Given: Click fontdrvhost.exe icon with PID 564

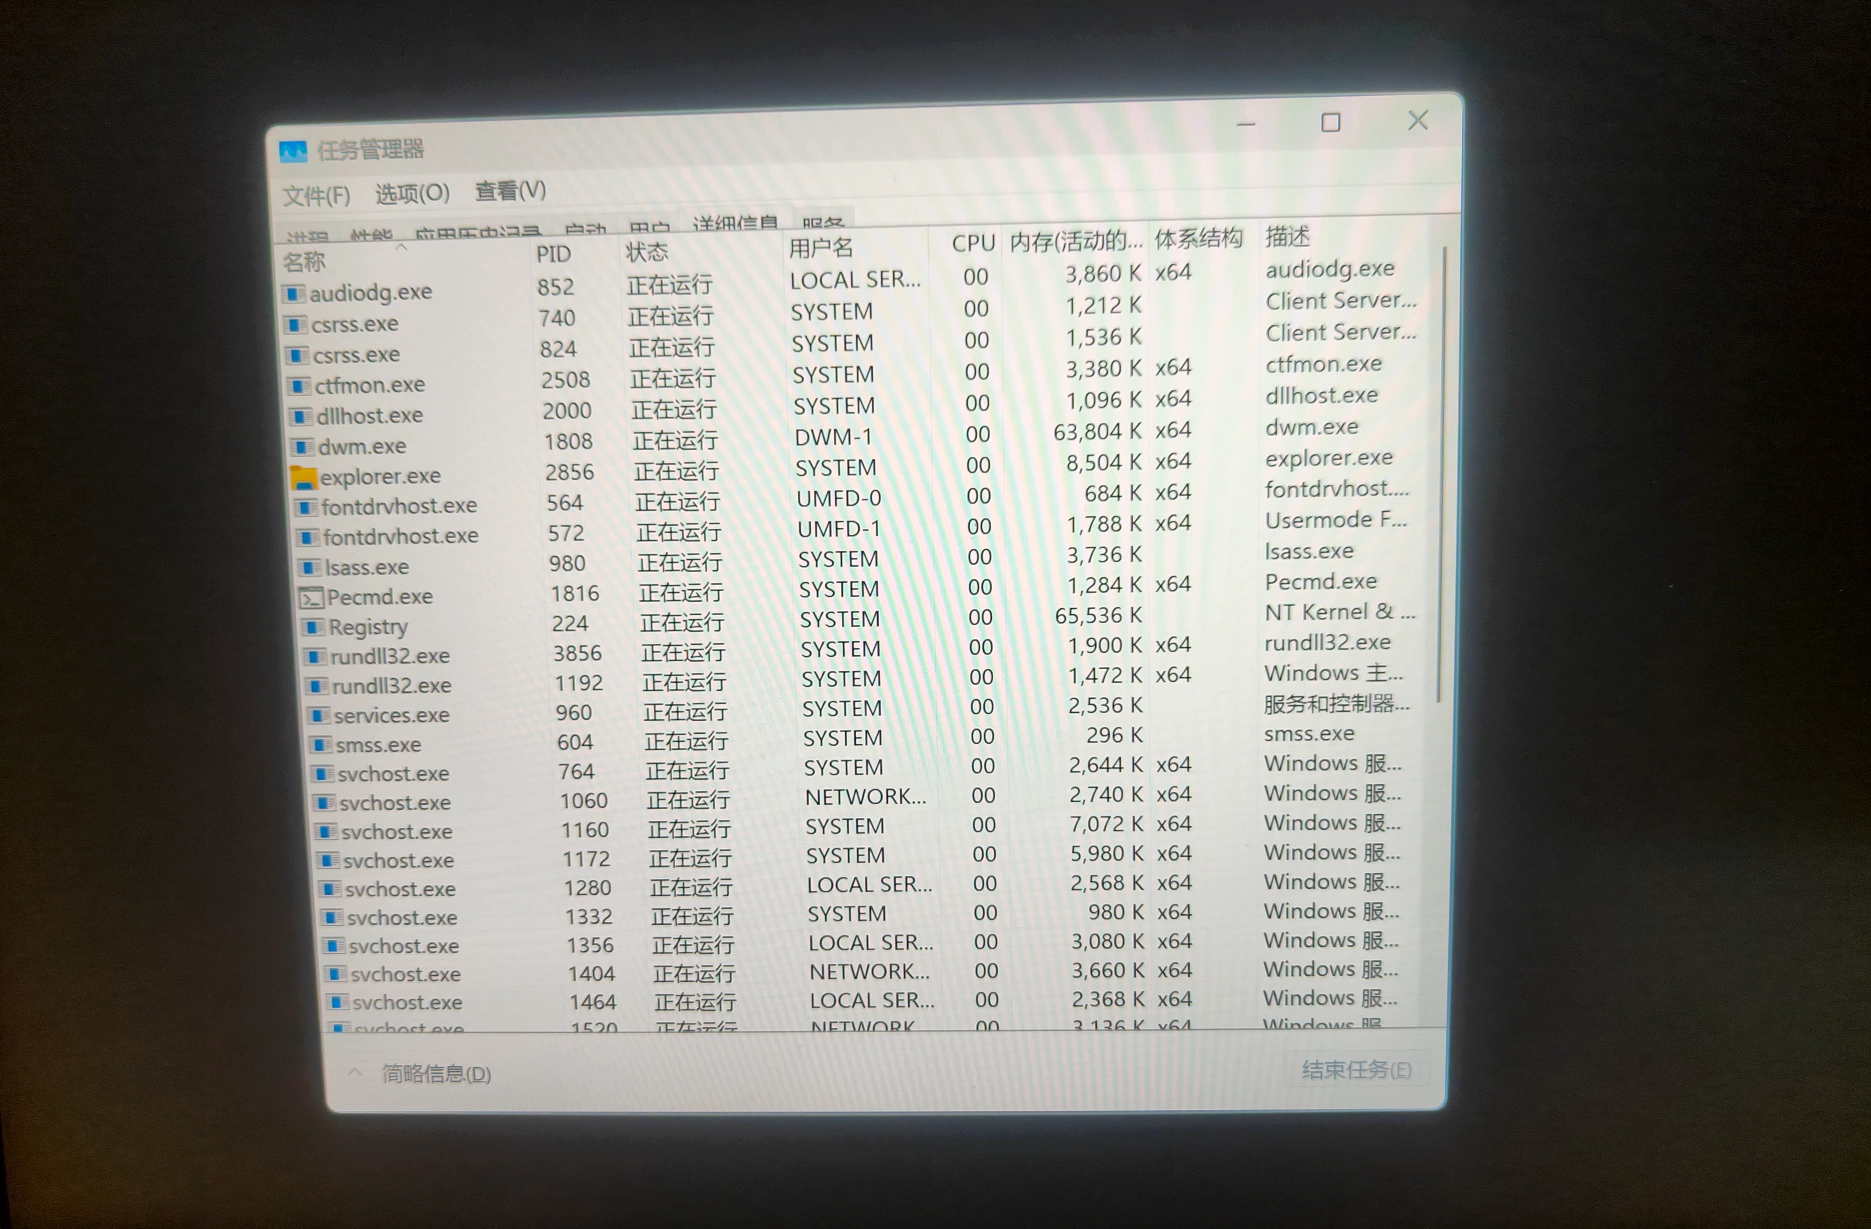Looking at the screenshot, I should coord(306,507).
